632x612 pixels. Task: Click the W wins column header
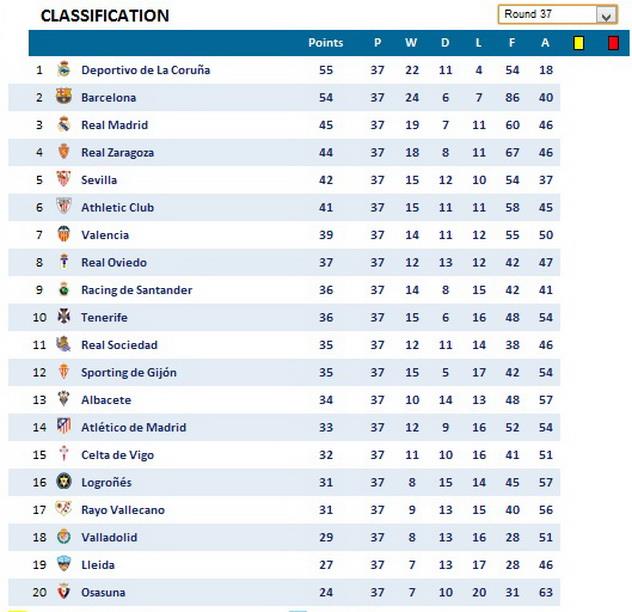pyautogui.click(x=411, y=43)
